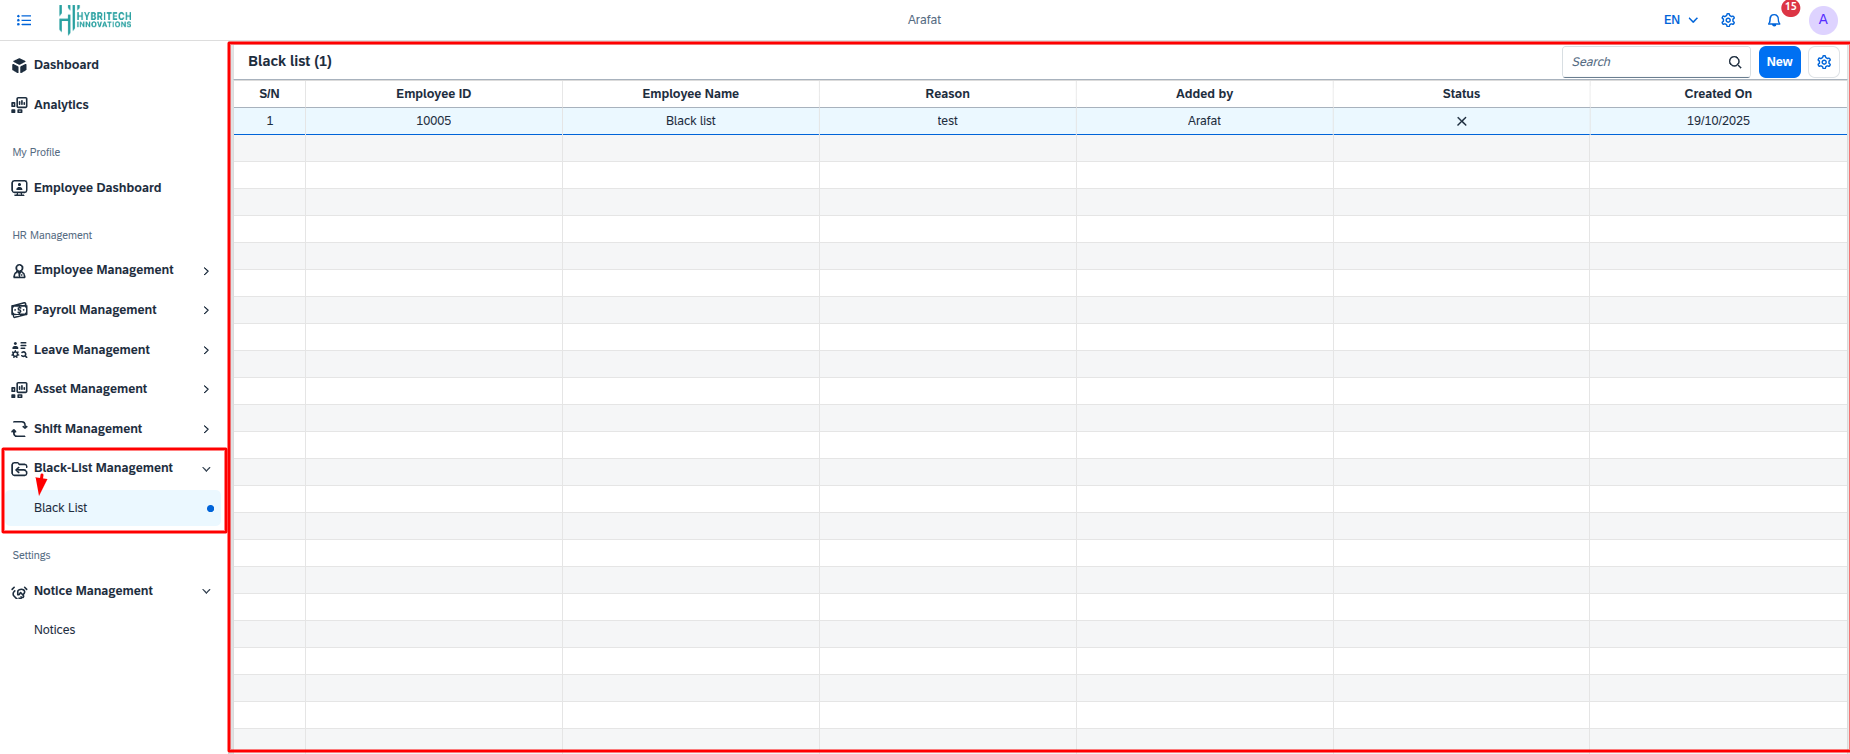Select Black List submenu item

point(61,508)
